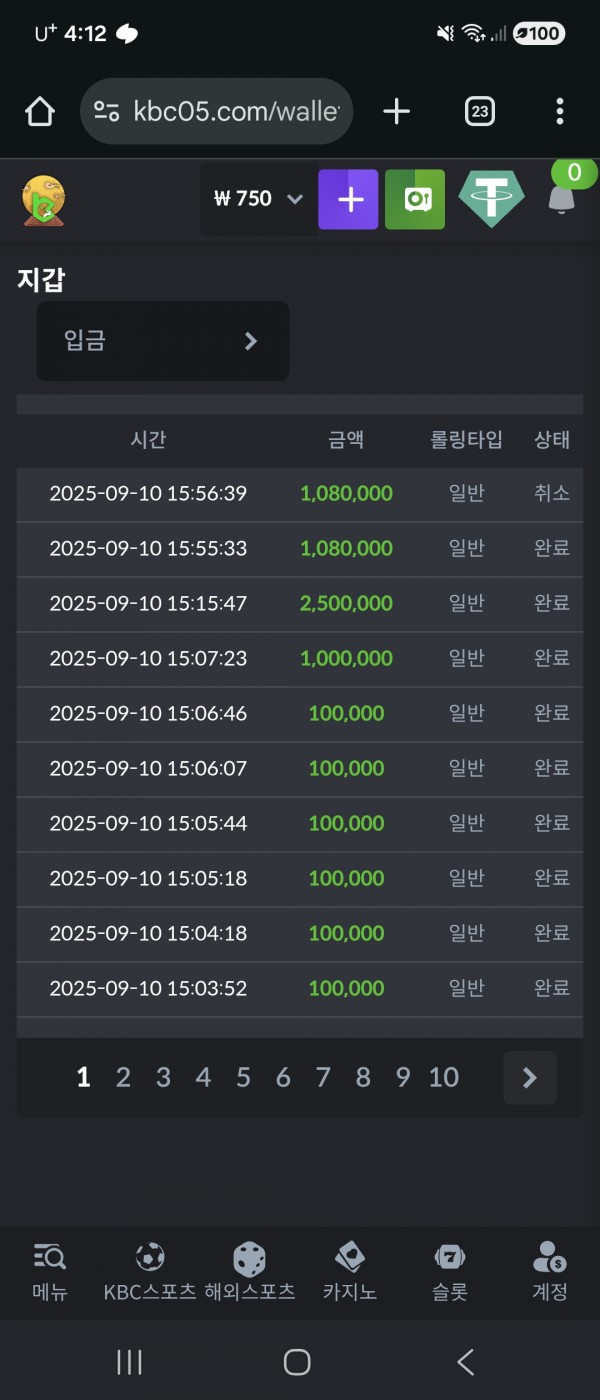Go to next page with arrow
Image resolution: width=600 pixels, height=1400 pixels.
click(x=530, y=1077)
